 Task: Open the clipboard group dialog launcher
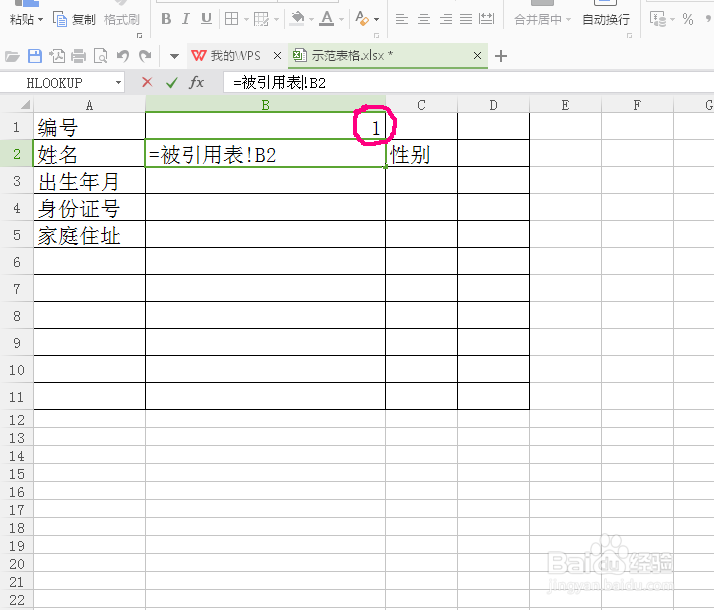[x=139, y=35]
